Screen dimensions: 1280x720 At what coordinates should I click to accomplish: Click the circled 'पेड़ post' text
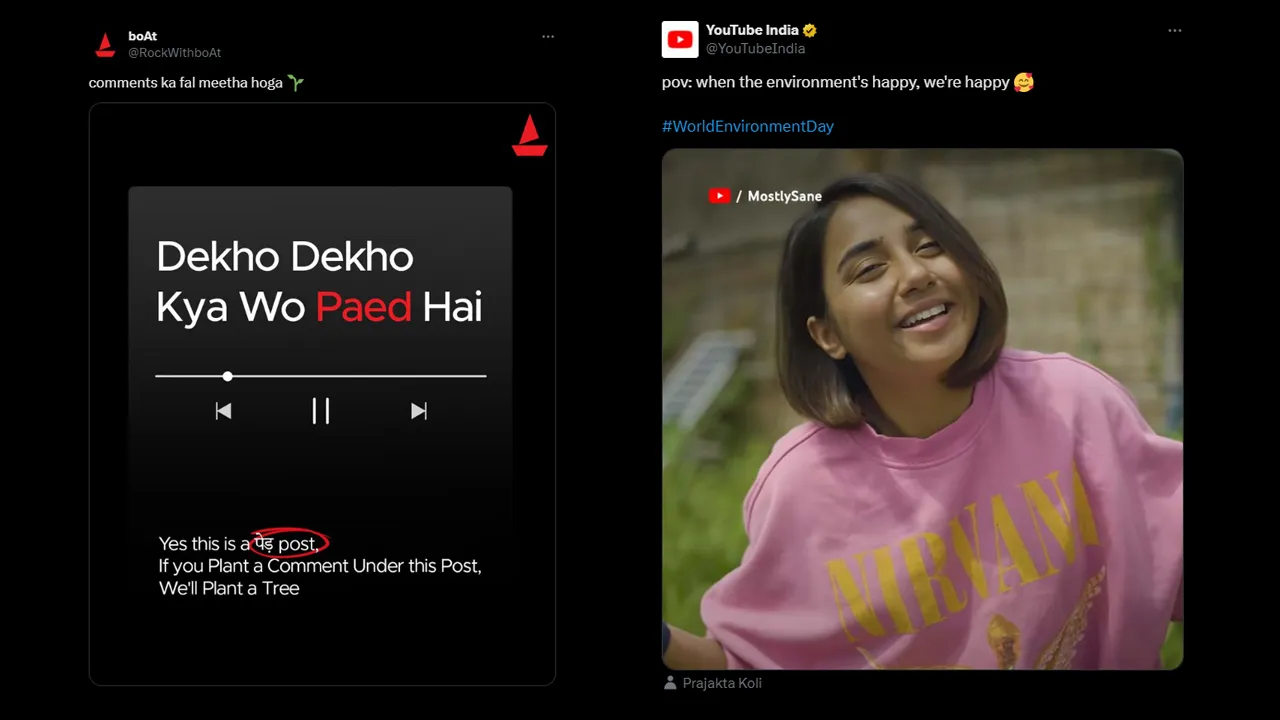click(289, 543)
